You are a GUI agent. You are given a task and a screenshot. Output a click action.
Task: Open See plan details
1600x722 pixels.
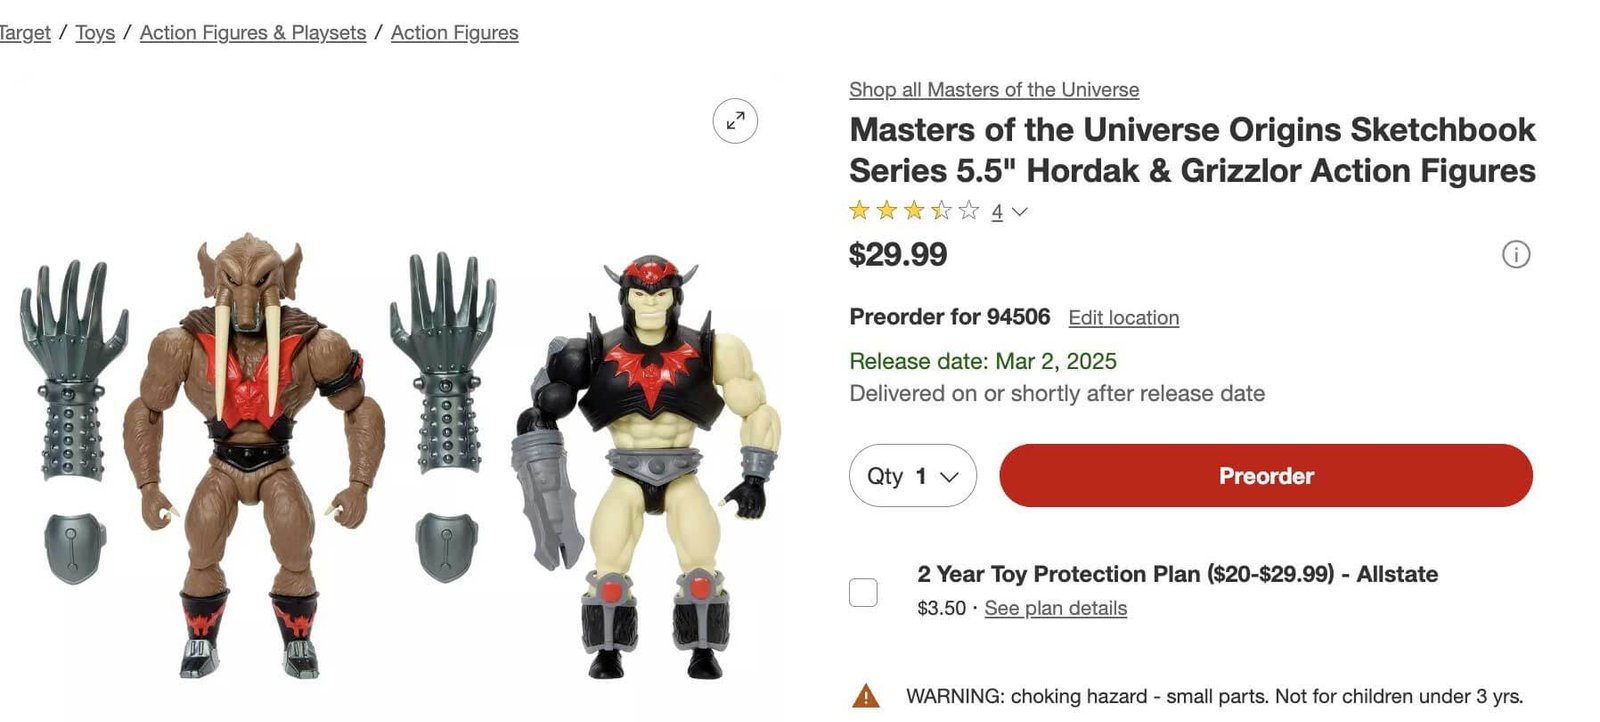click(x=1055, y=607)
